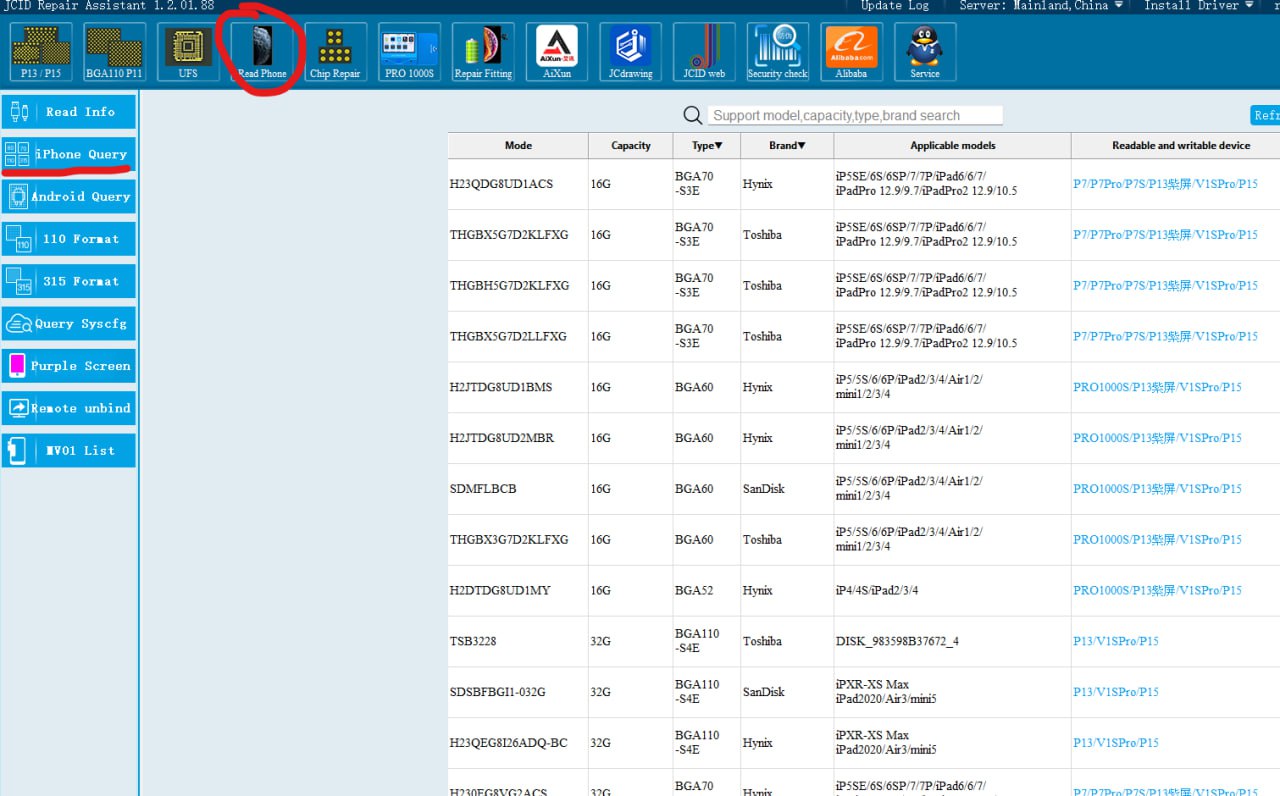This screenshot has height=796, width=1280.
Task: Open the Service contact icon
Action: tap(925, 52)
